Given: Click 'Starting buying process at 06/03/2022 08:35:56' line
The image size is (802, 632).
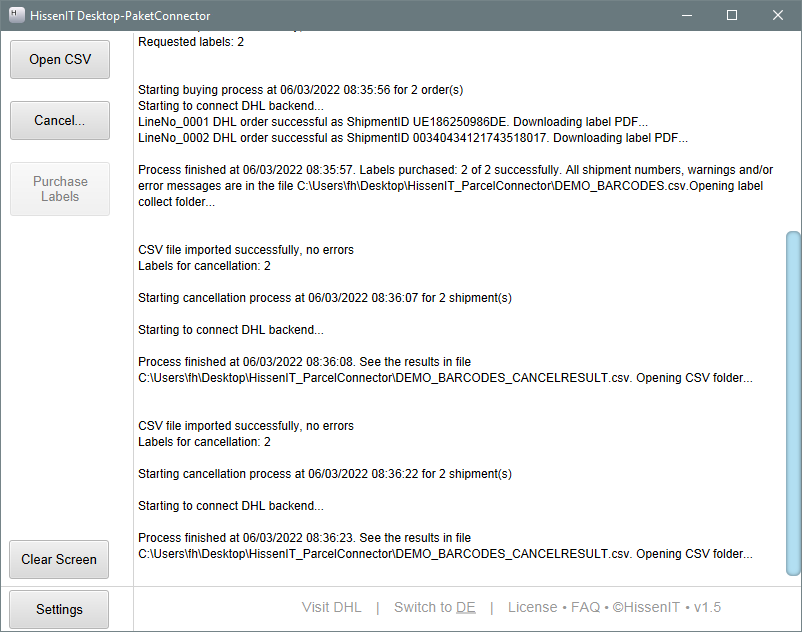Looking at the screenshot, I should tap(300, 90).
